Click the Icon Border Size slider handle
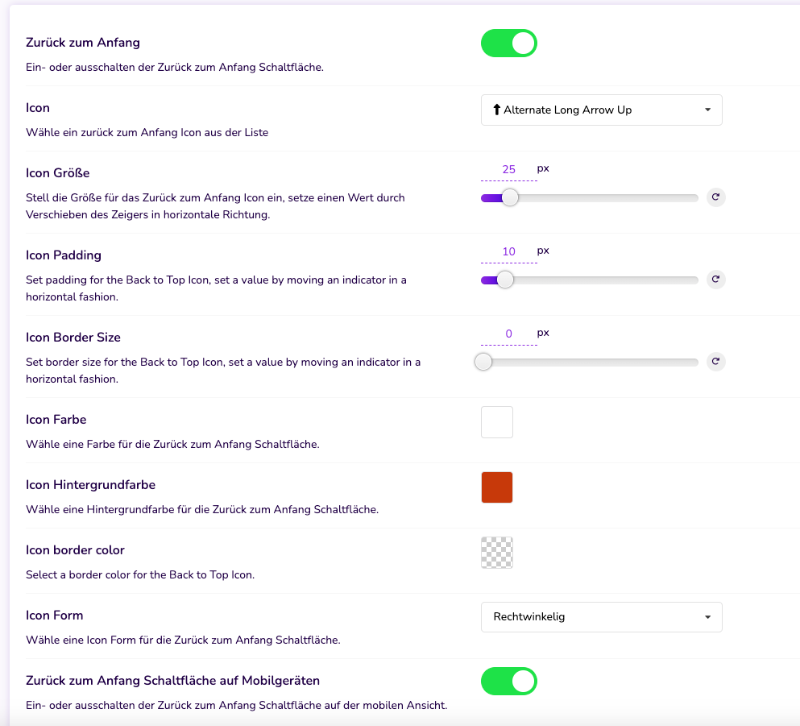 coord(483,362)
